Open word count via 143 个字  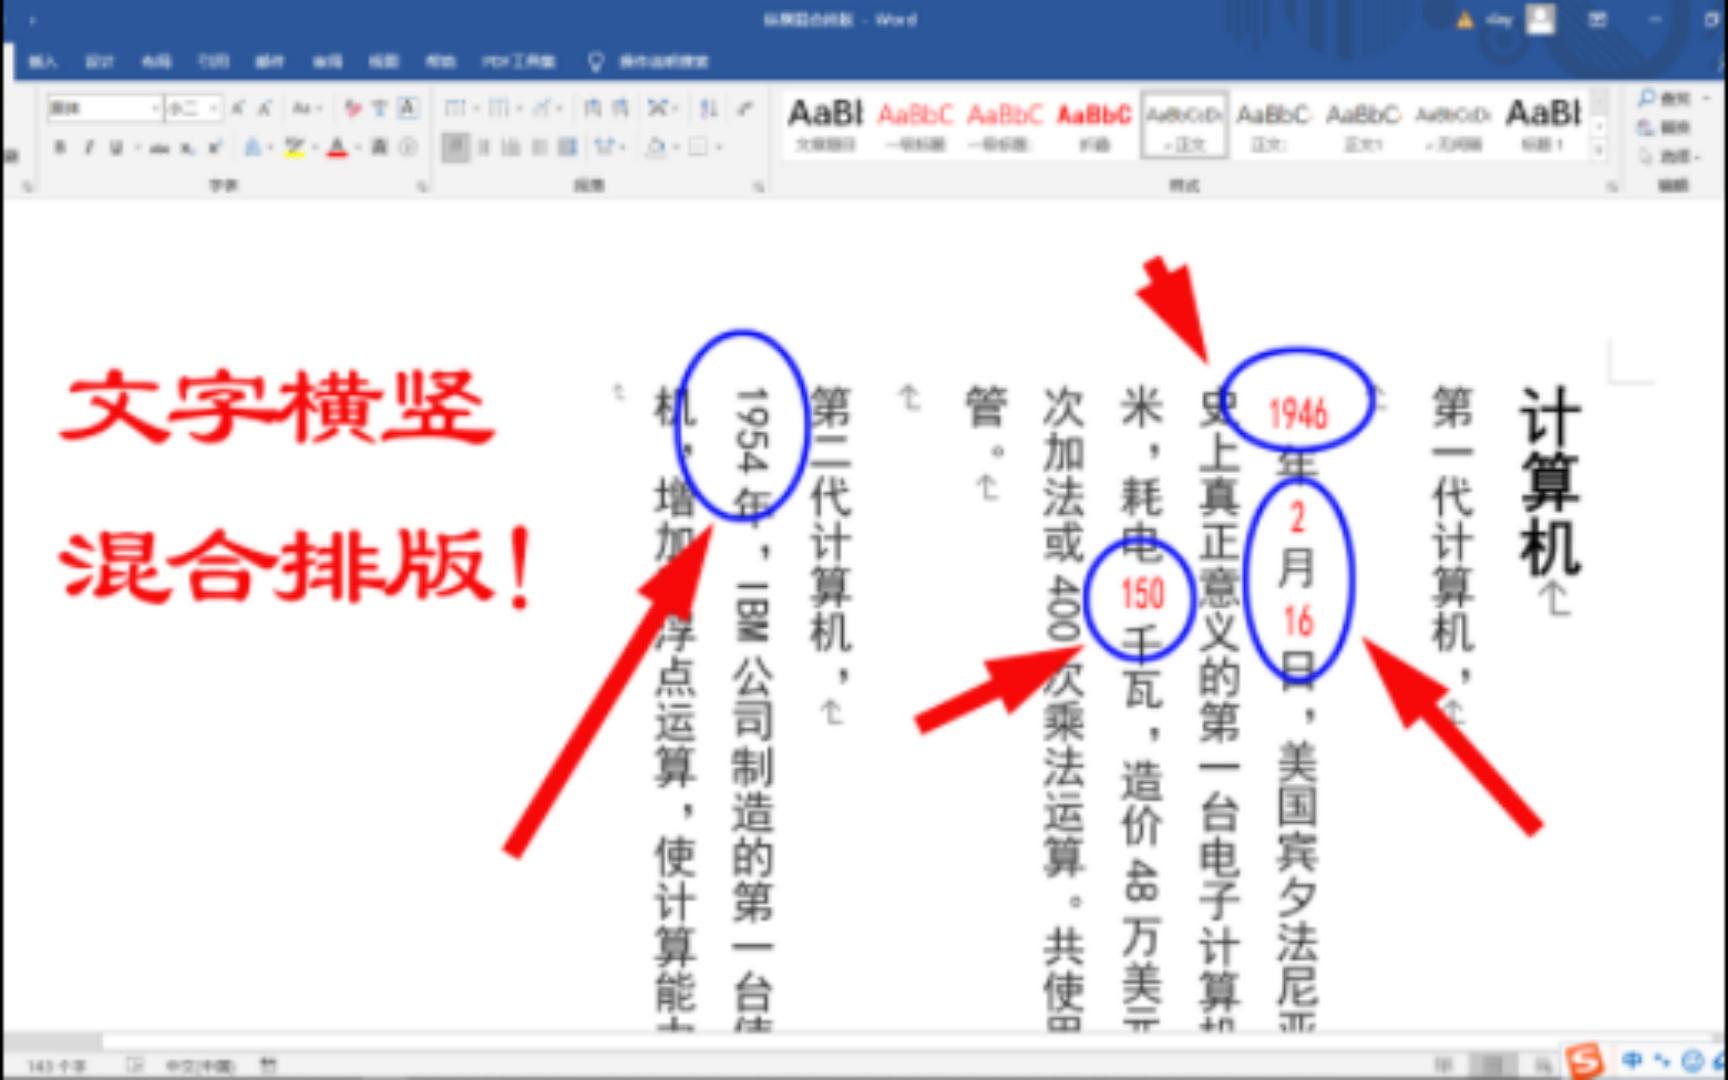click(x=53, y=1065)
